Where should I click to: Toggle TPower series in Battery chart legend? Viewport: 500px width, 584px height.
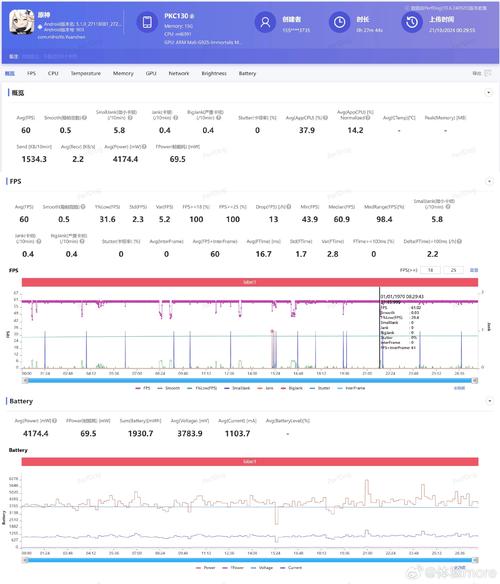[233, 568]
